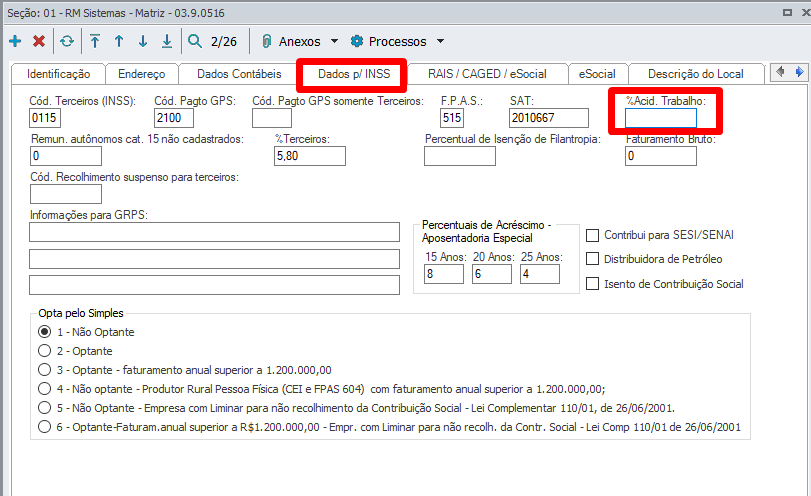This screenshot has width=811, height=496.
Task: Open the Identificação tab
Action: (x=58, y=74)
